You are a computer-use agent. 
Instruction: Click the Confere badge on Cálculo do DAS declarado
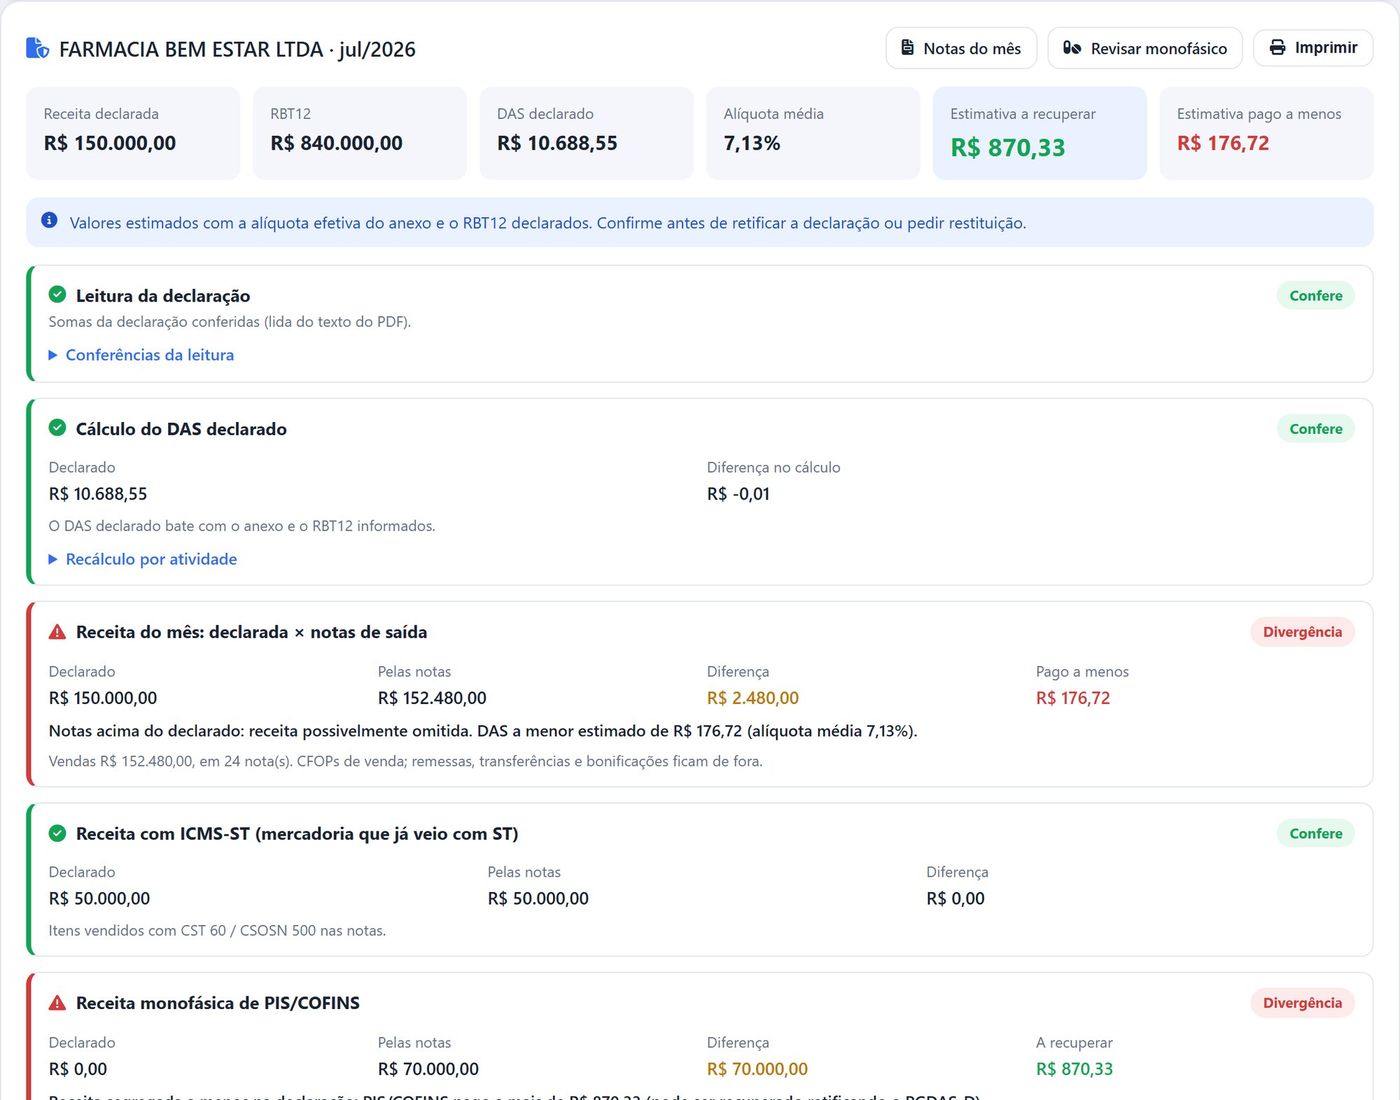[x=1316, y=428]
